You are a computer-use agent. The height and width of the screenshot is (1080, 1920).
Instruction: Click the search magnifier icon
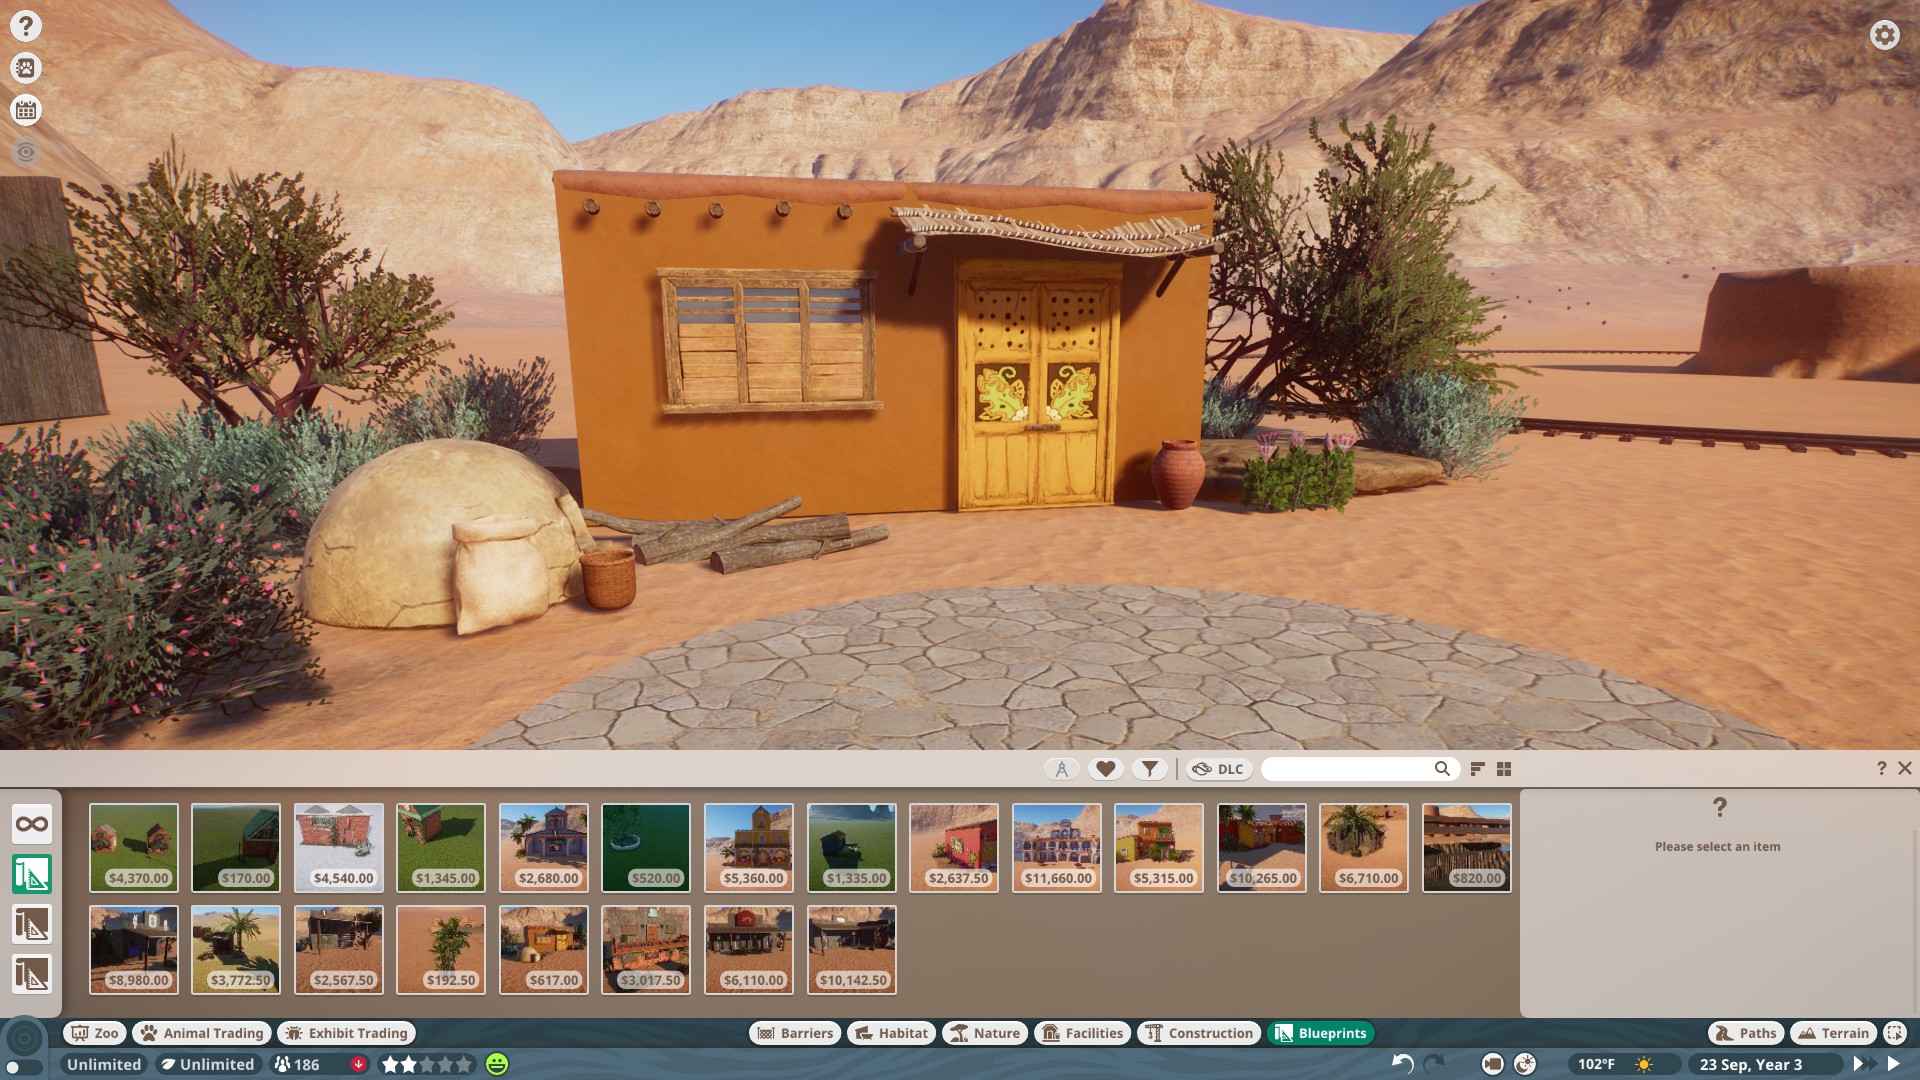[1442, 769]
